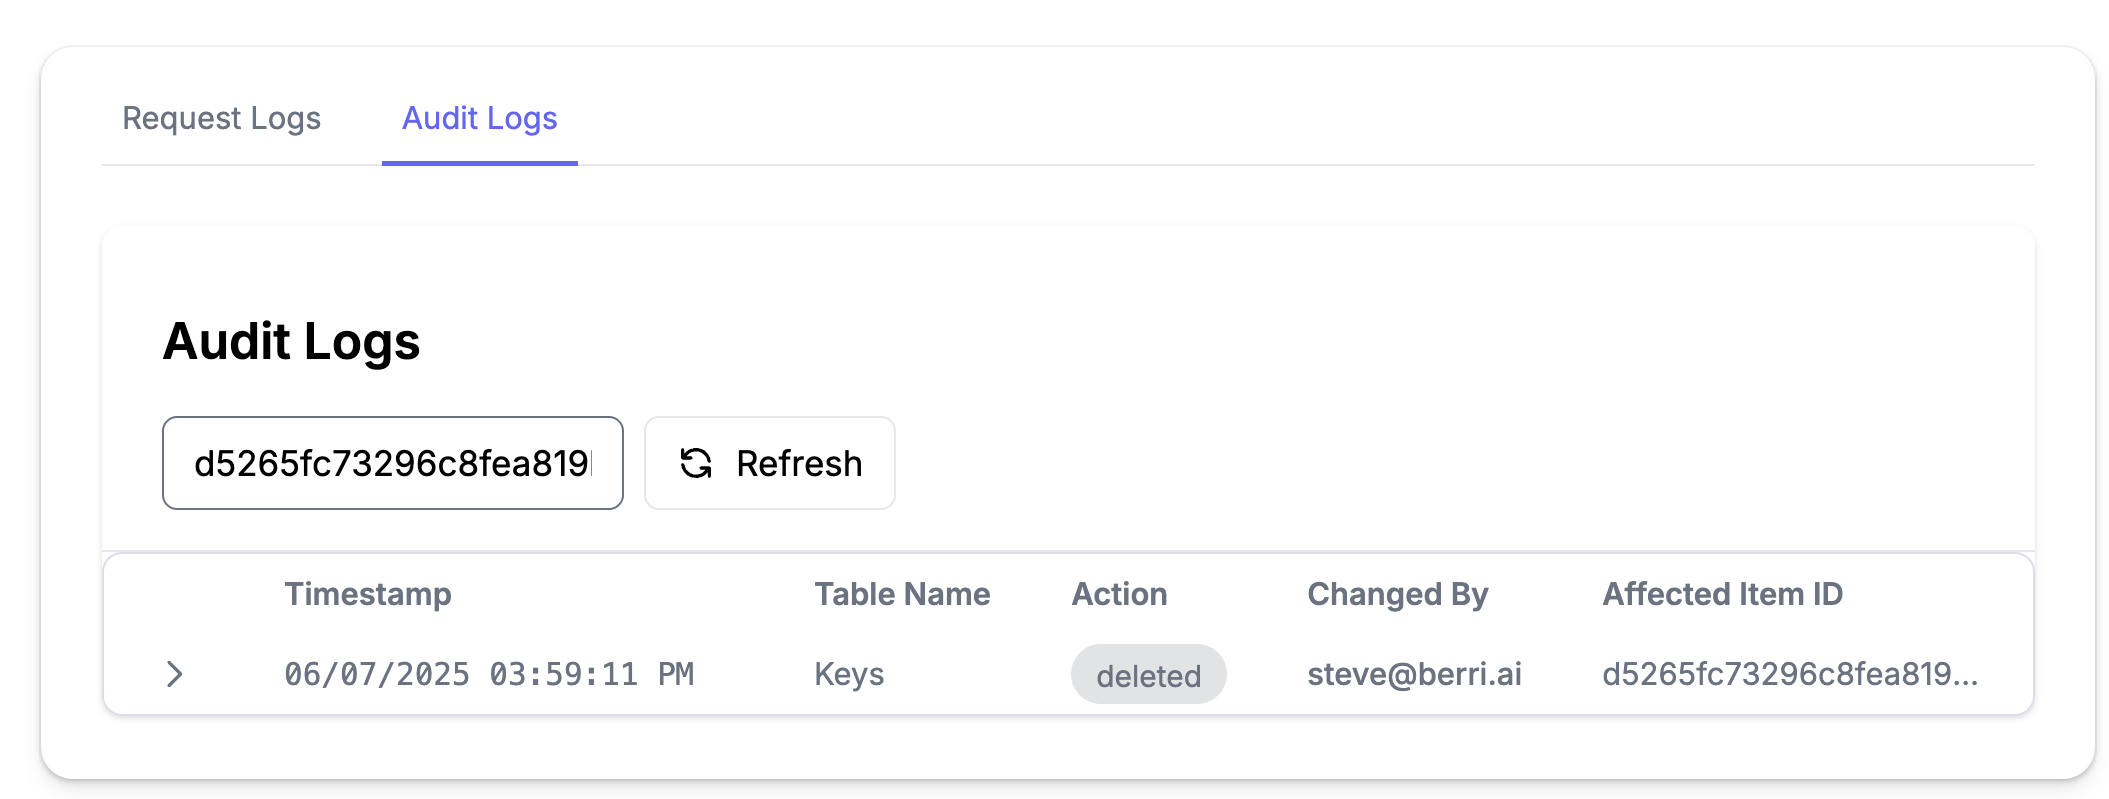The width and height of the screenshot is (2109, 799).
Task: Select the Audit Logs tab
Action: [479, 118]
